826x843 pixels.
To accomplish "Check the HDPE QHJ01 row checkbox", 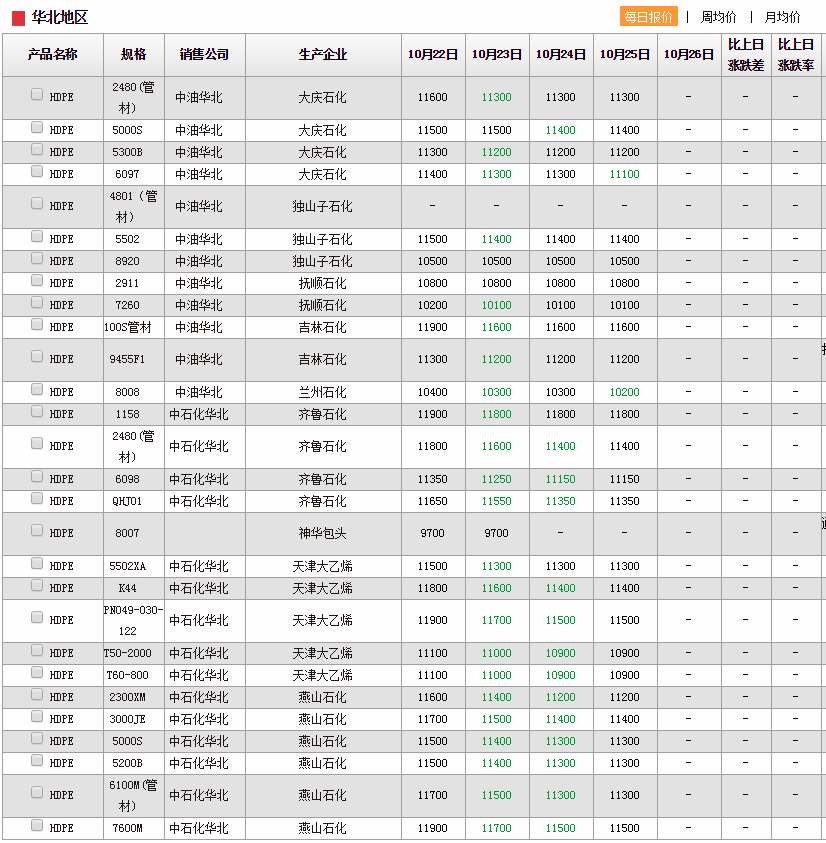I will [37, 498].
